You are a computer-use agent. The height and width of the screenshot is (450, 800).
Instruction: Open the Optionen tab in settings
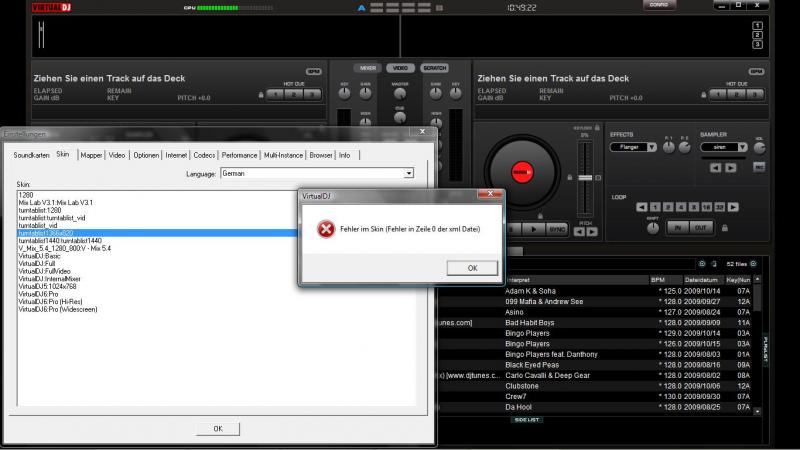point(146,155)
